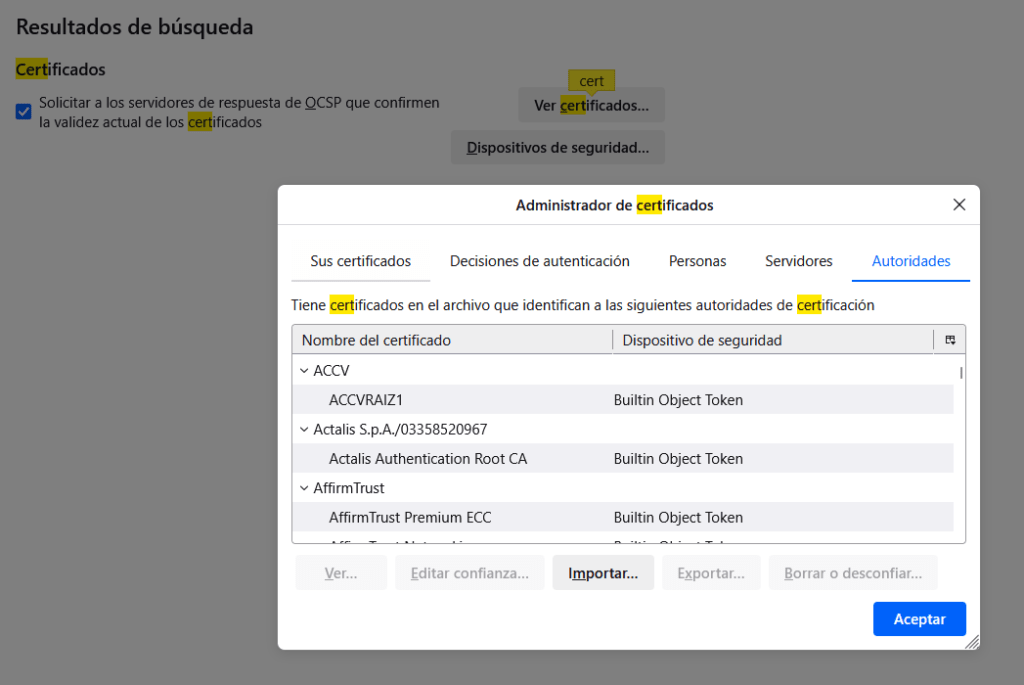This screenshot has height=685, width=1024.
Task: Select Actalis Authentication Root CA certificate
Action: coord(427,459)
